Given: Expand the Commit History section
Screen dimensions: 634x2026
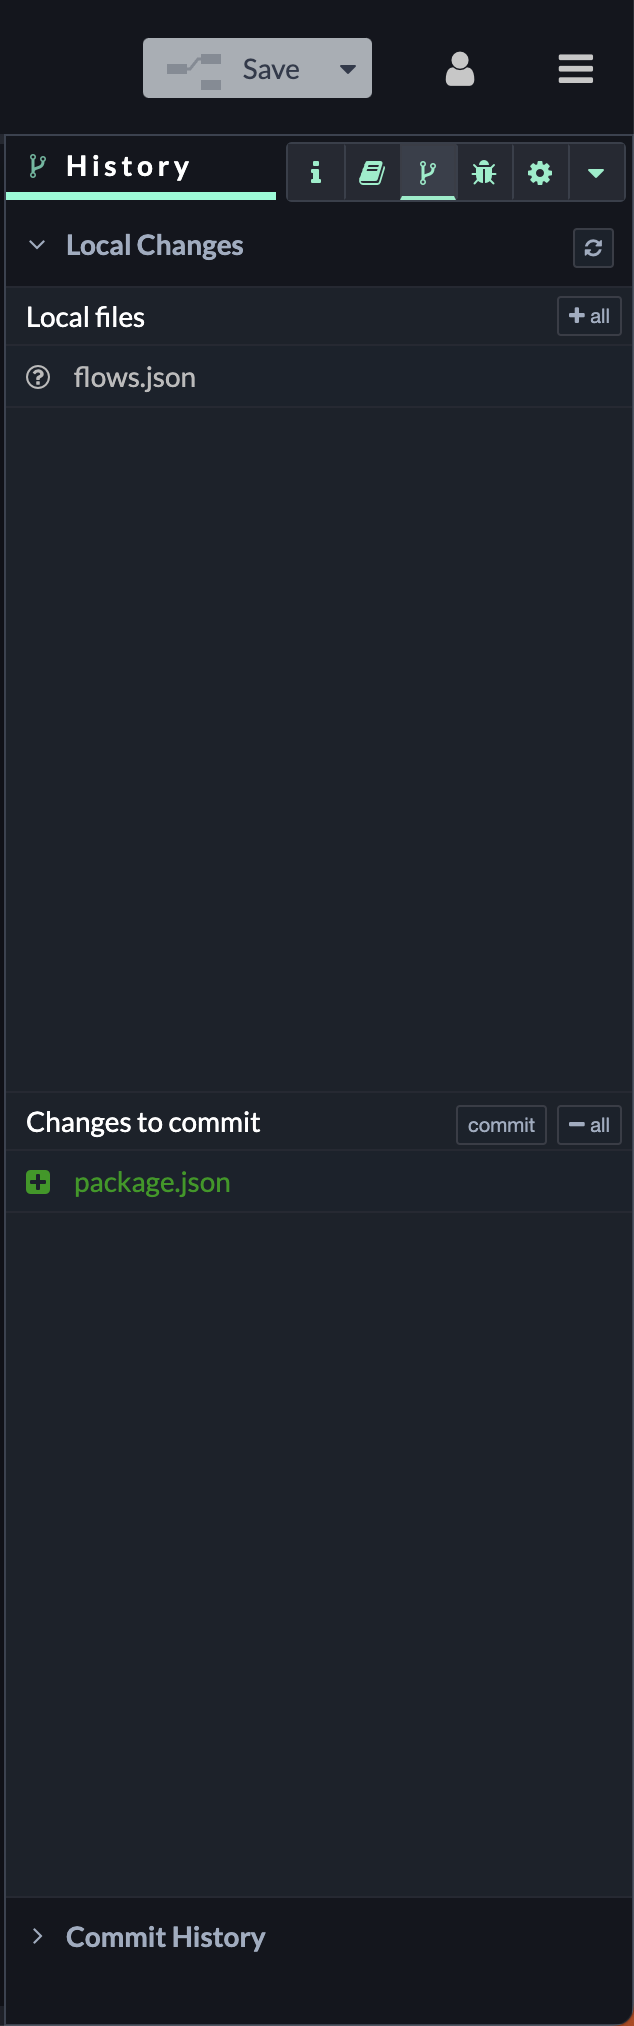Looking at the screenshot, I should click(x=37, y=1936).
